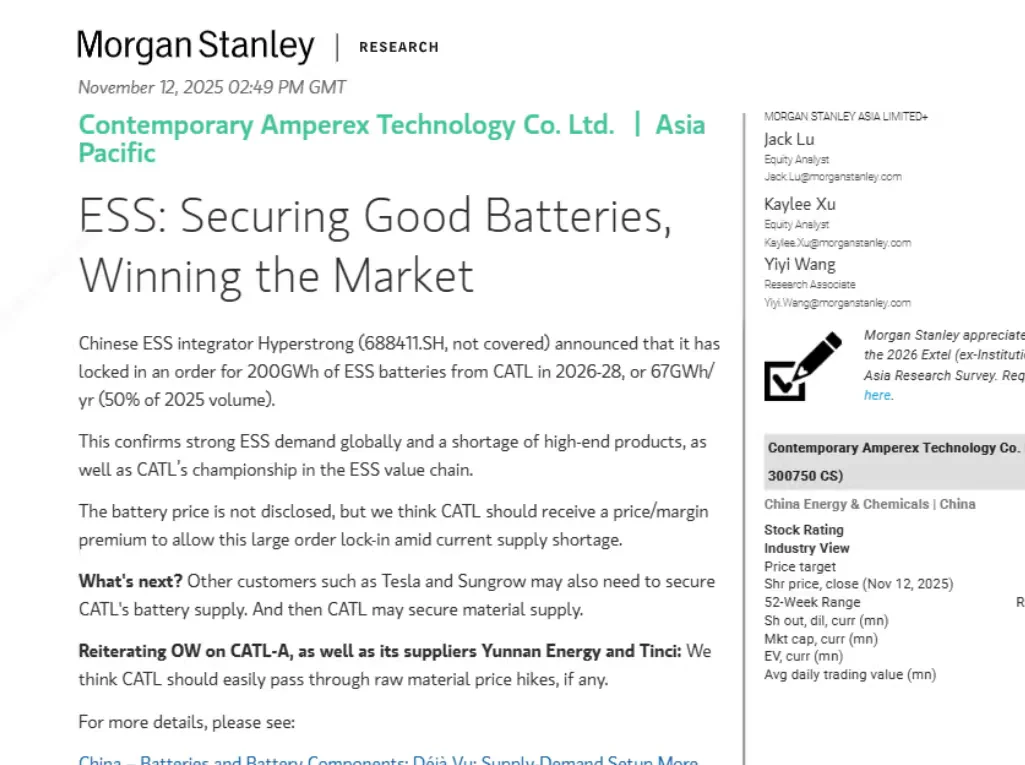Click the MORGAN STANLEY ASIA LIMITED+ text
The height and width of the screenshot is (765, 1025).
click(845, 117)
